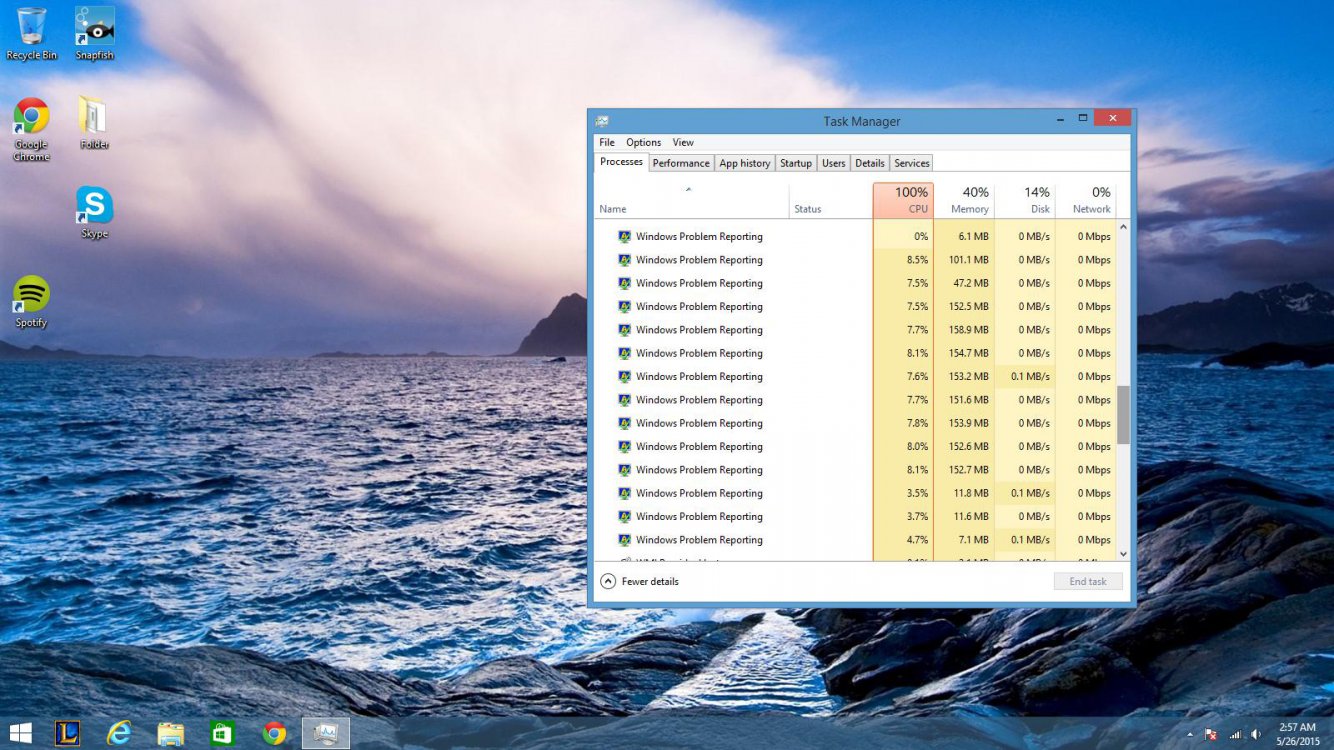The image size is (1334, 750).
Task: Sort by the 14% Disk column header
Action: point(1025,200)
